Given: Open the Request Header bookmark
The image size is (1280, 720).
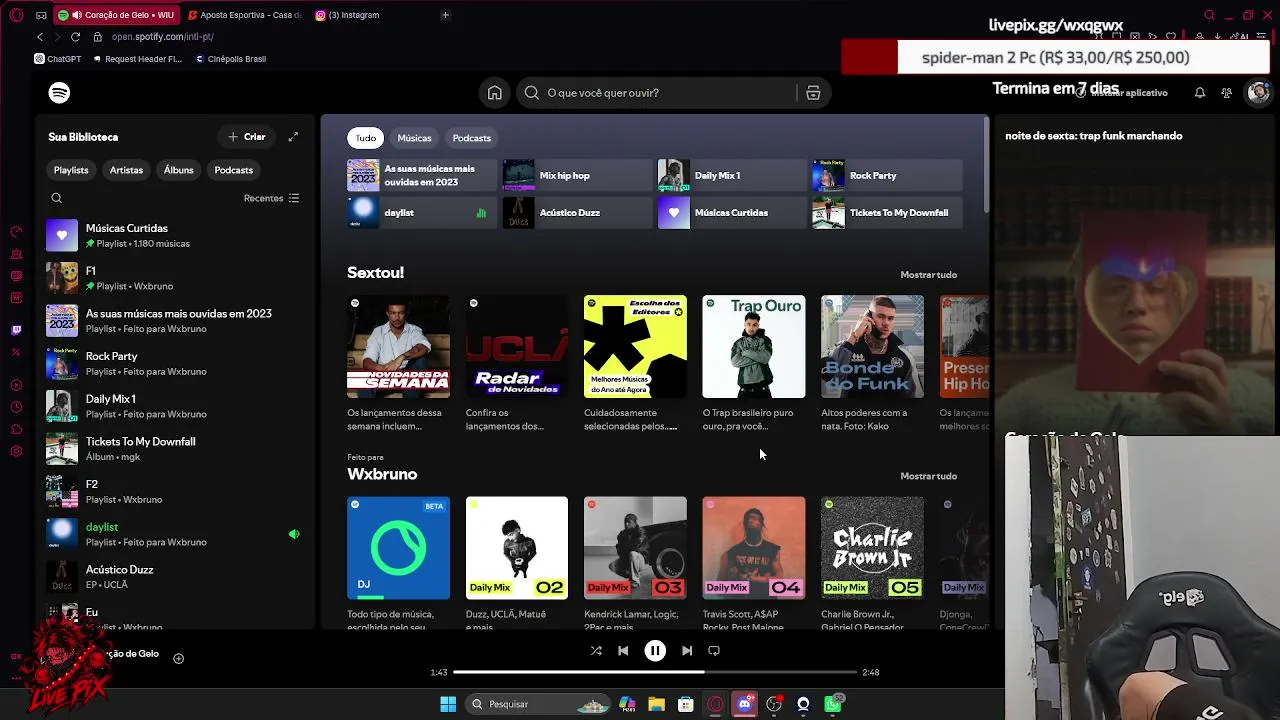Looking at the screenshot, I should pyautogui.click(x=137, y=59).
